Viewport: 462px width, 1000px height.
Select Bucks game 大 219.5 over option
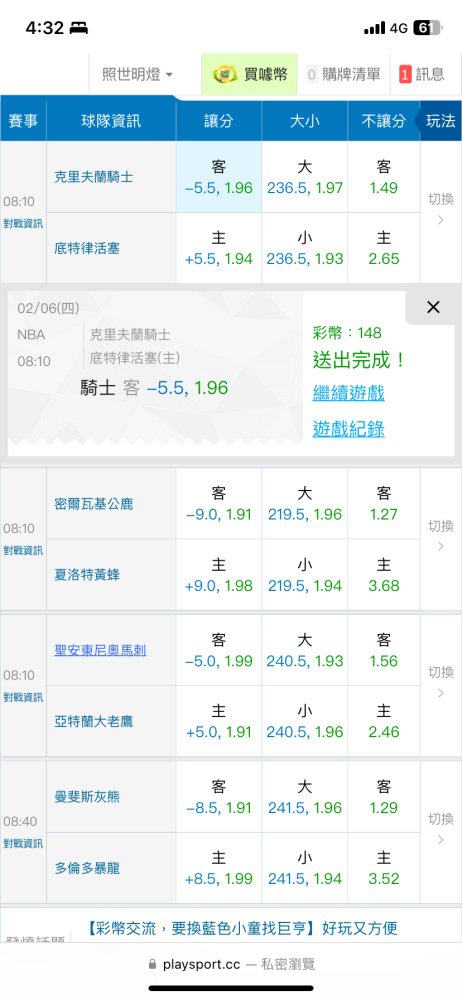[x=304, y=504]
